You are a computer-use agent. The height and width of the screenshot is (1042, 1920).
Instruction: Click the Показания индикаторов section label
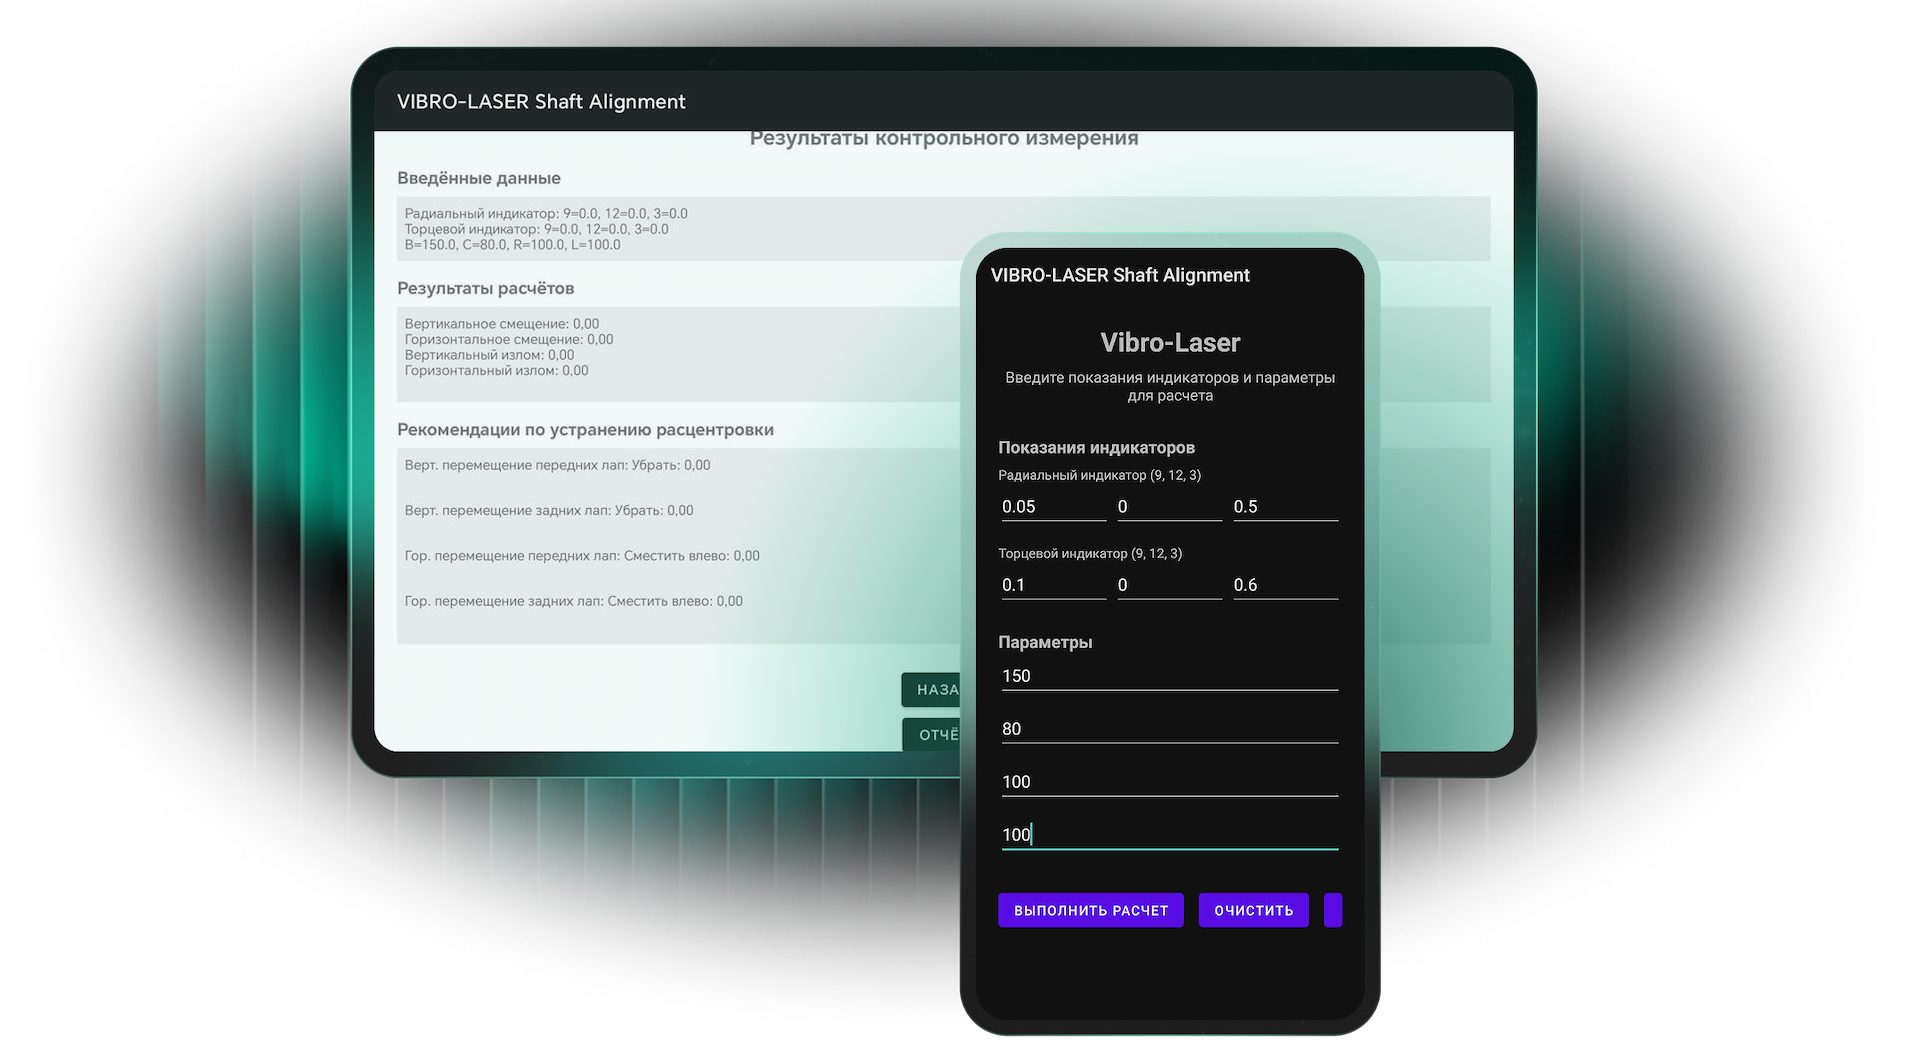[1096, 447]
